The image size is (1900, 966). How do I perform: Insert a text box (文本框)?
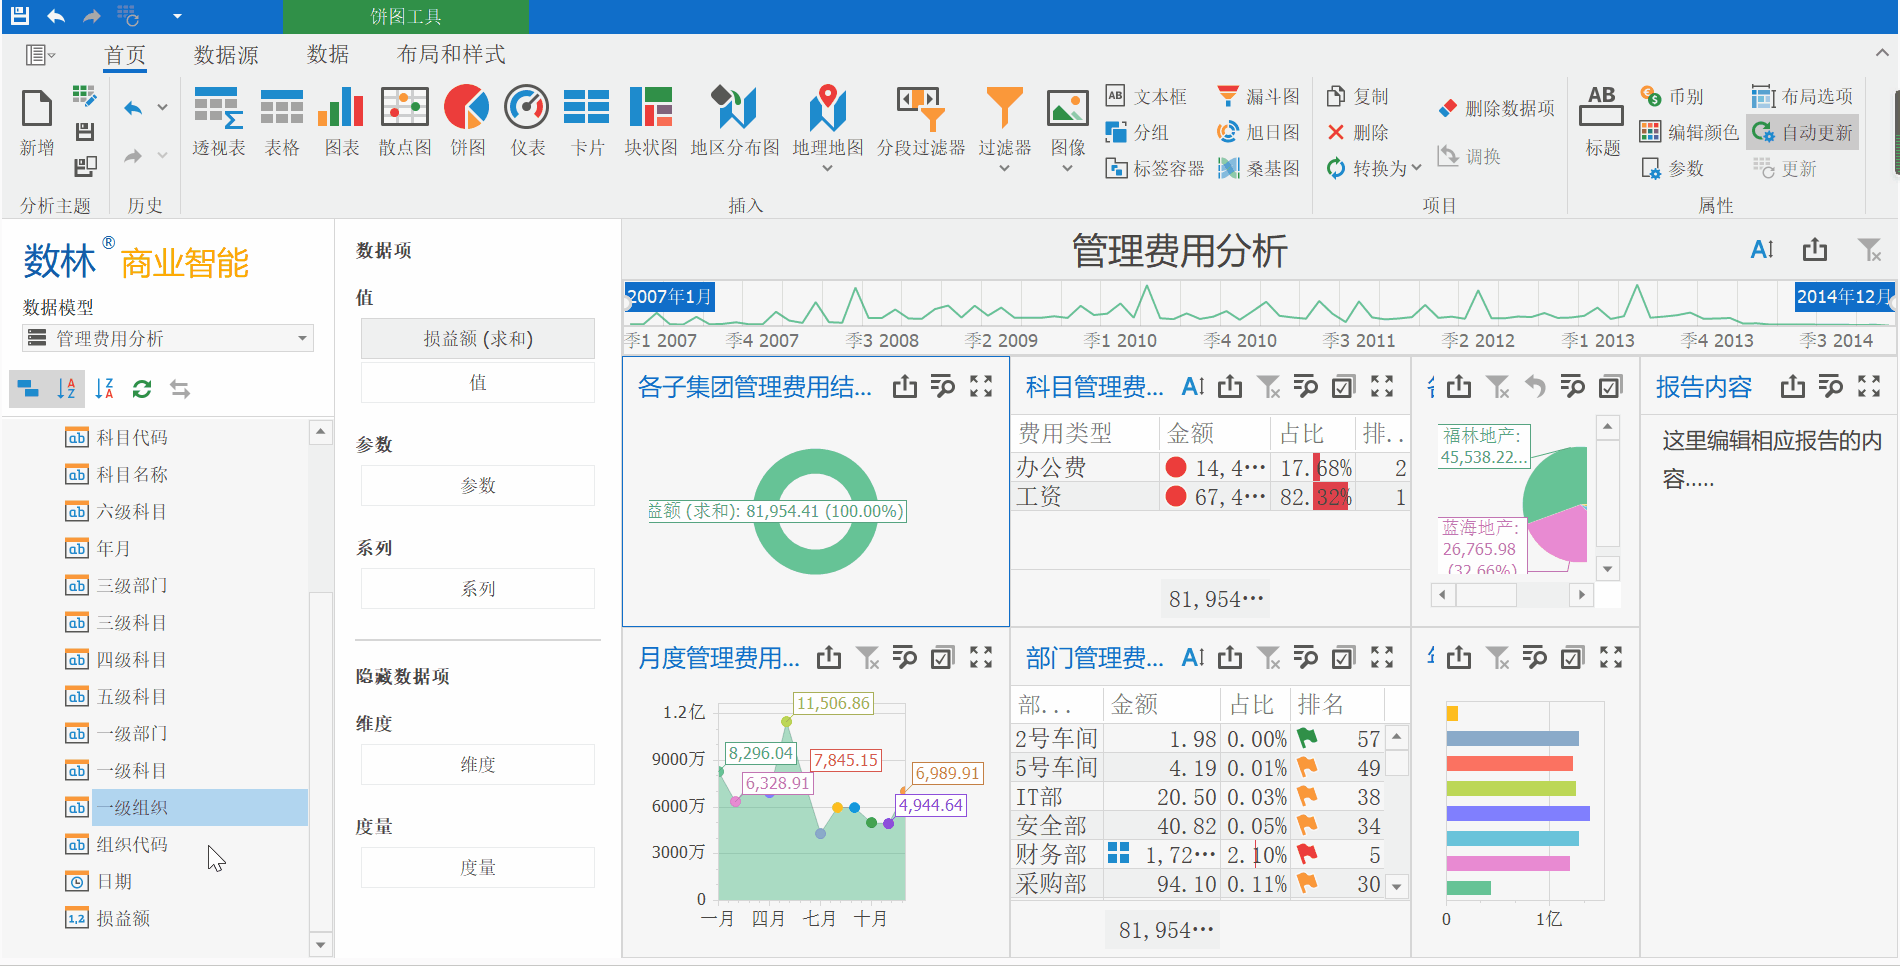point(1146,96)
